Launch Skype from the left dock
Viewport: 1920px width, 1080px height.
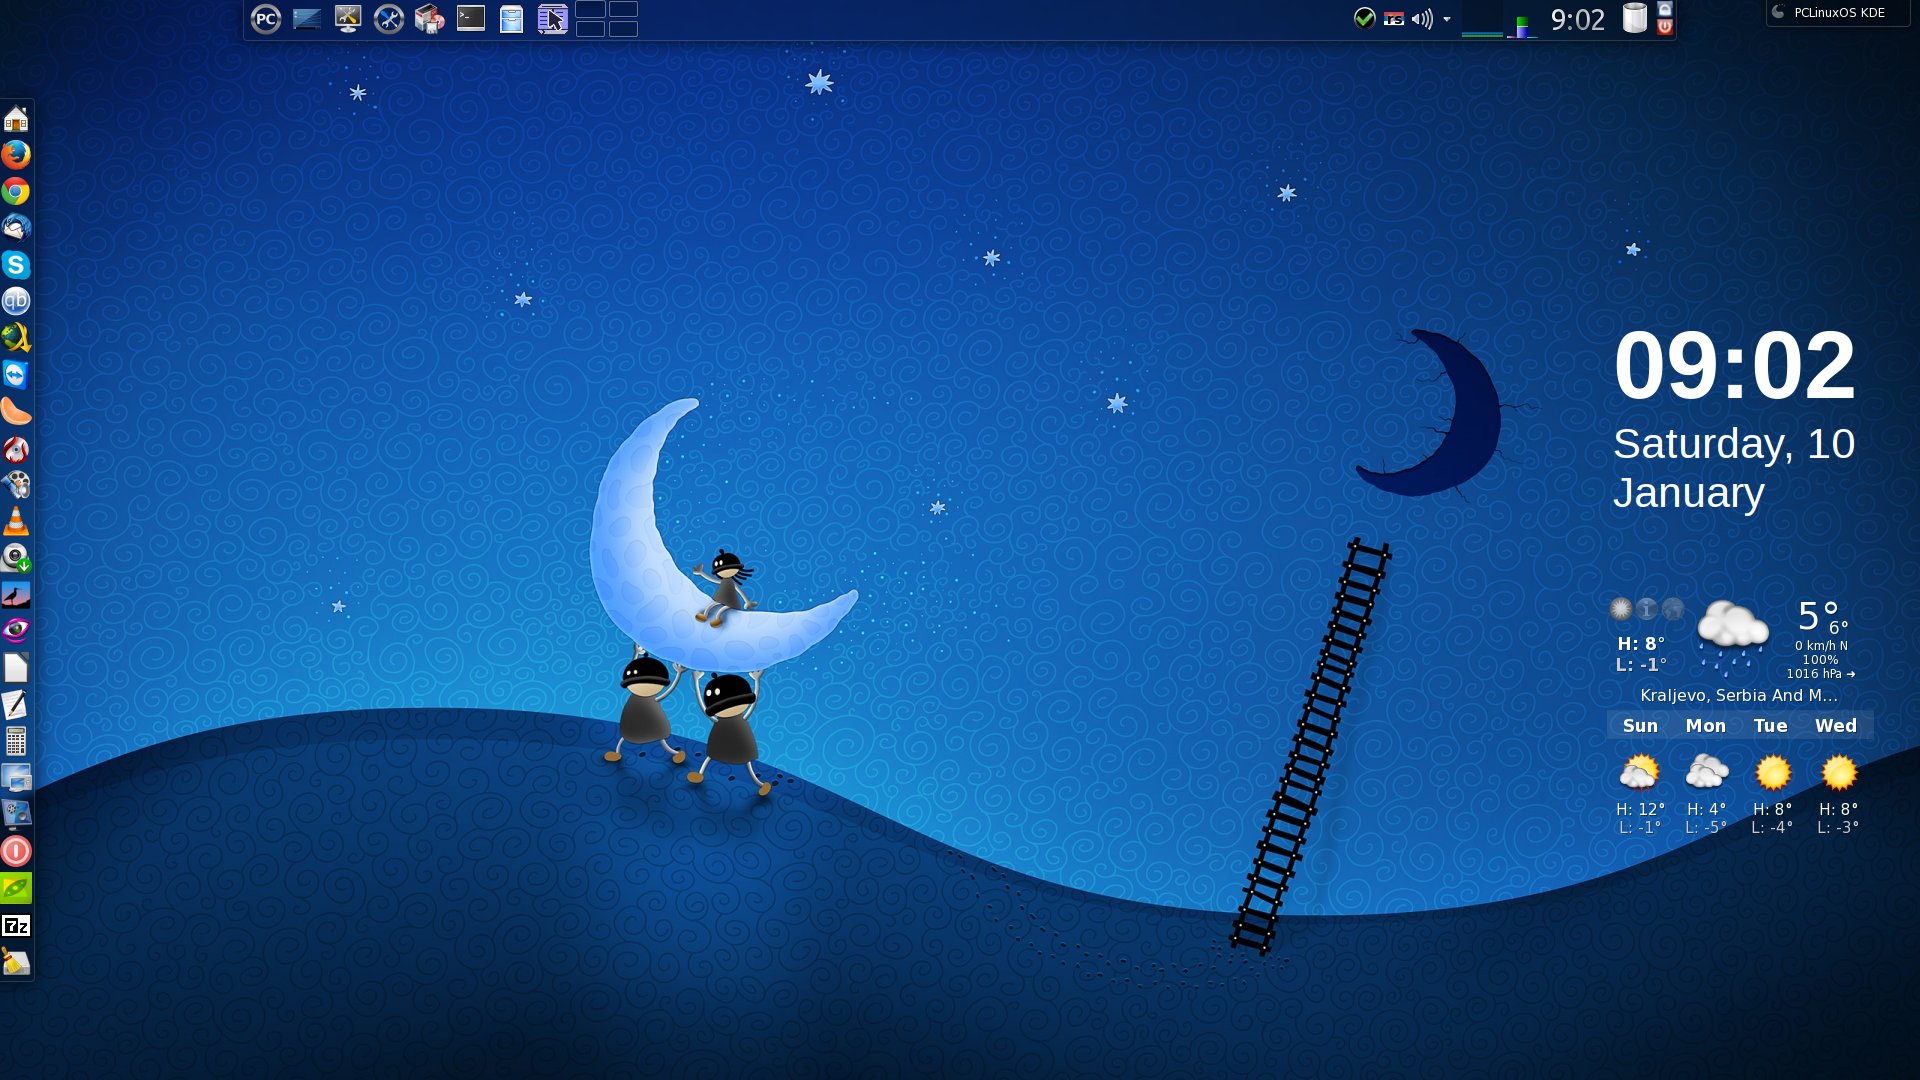click(15, 265)
